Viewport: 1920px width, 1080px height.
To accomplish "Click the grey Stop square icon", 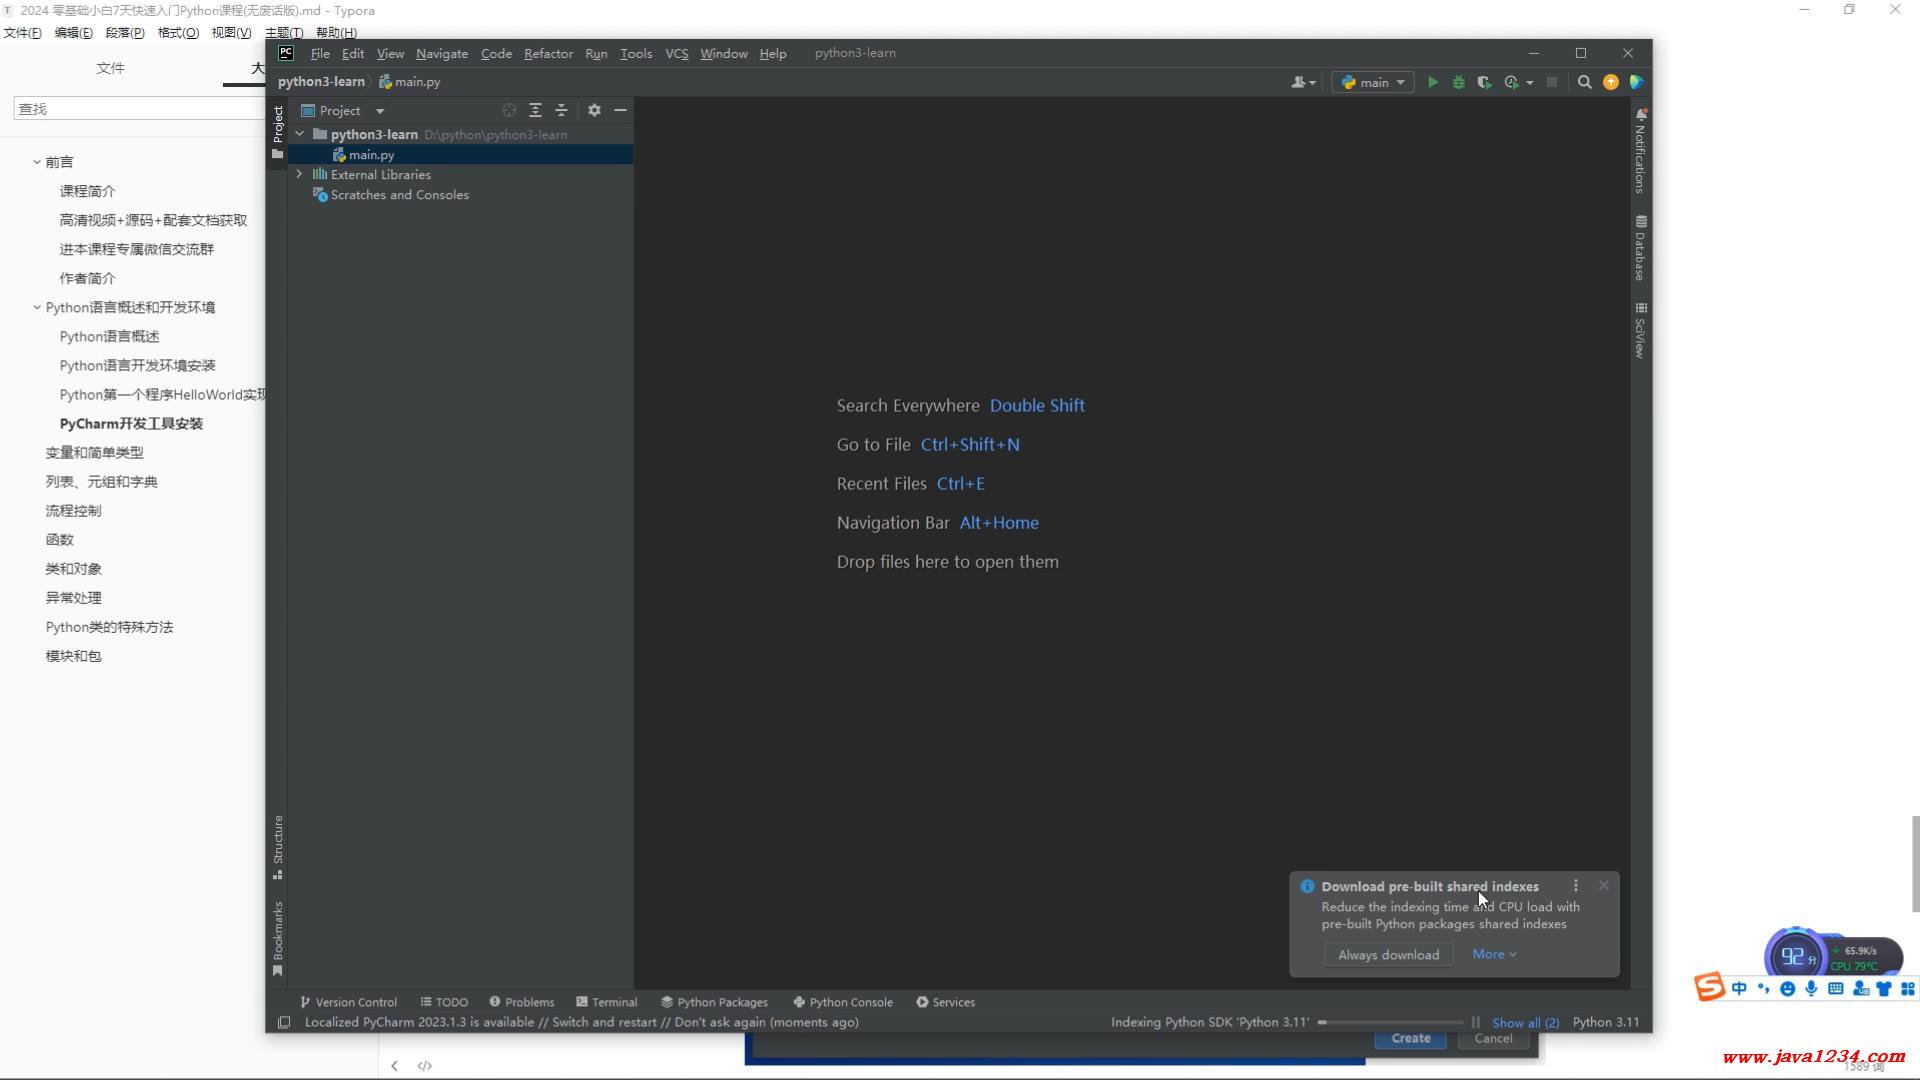I will (1551, 82).
